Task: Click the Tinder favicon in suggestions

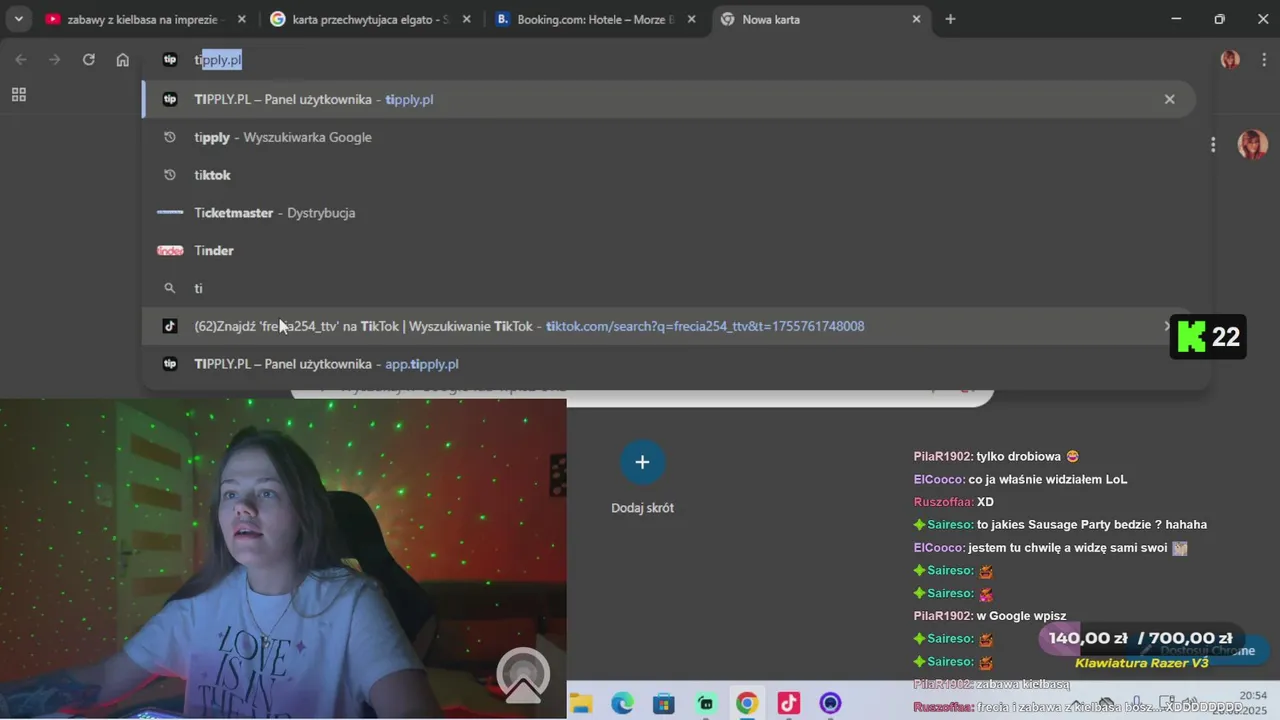Action: tap(170, 251)
